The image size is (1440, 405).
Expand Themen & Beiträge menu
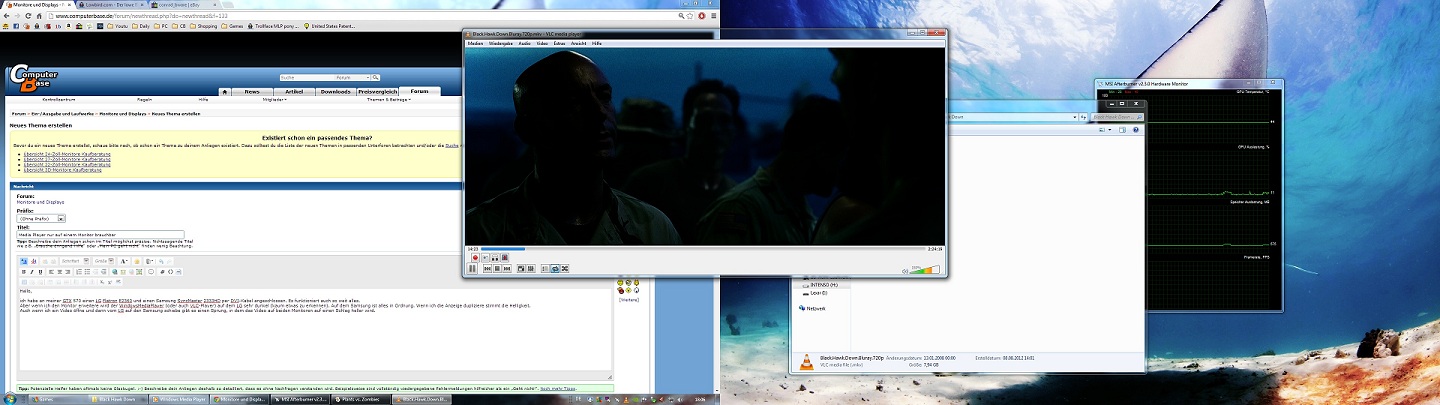pos(389,100)
